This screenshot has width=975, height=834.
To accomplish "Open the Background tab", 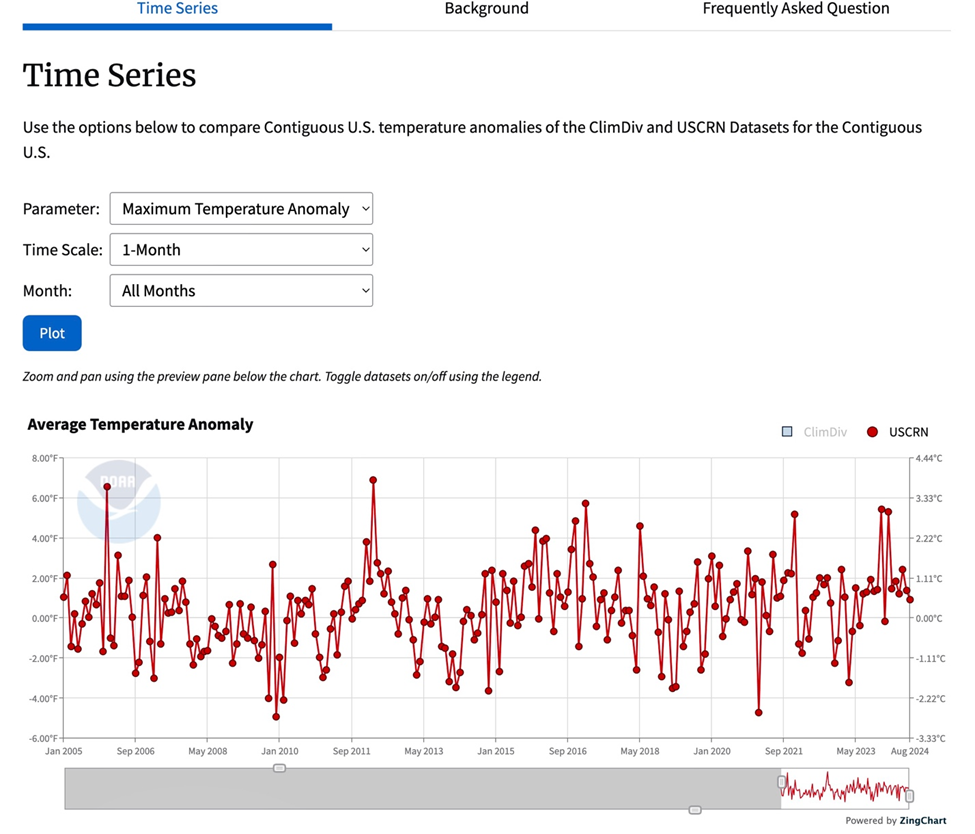I will click(x=486, y=9).
